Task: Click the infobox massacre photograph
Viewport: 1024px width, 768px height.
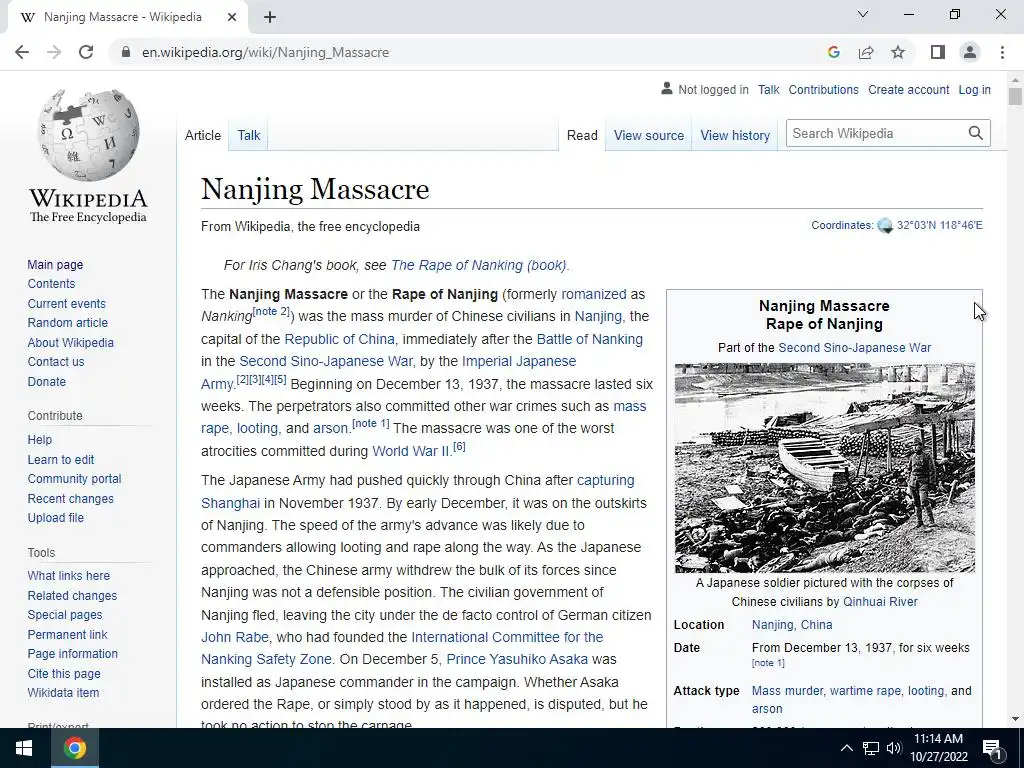Action: point(824,468)
